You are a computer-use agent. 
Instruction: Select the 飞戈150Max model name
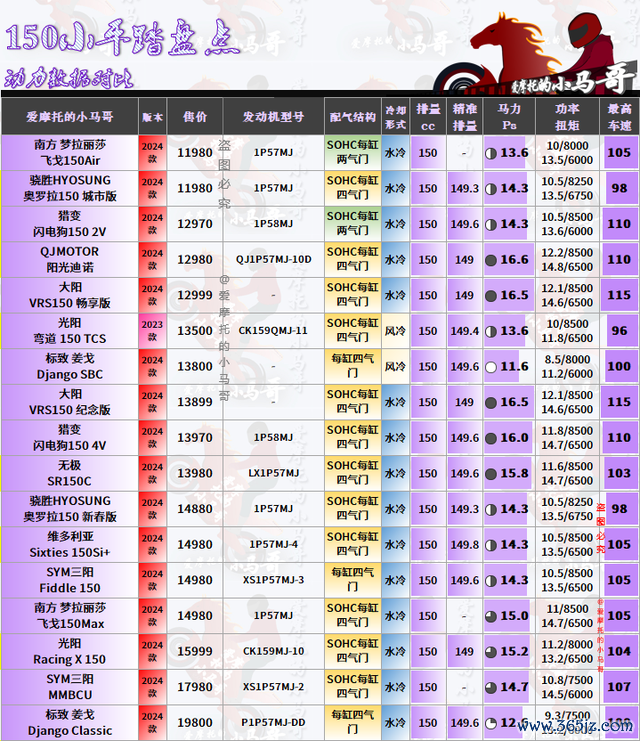(70, 624)
